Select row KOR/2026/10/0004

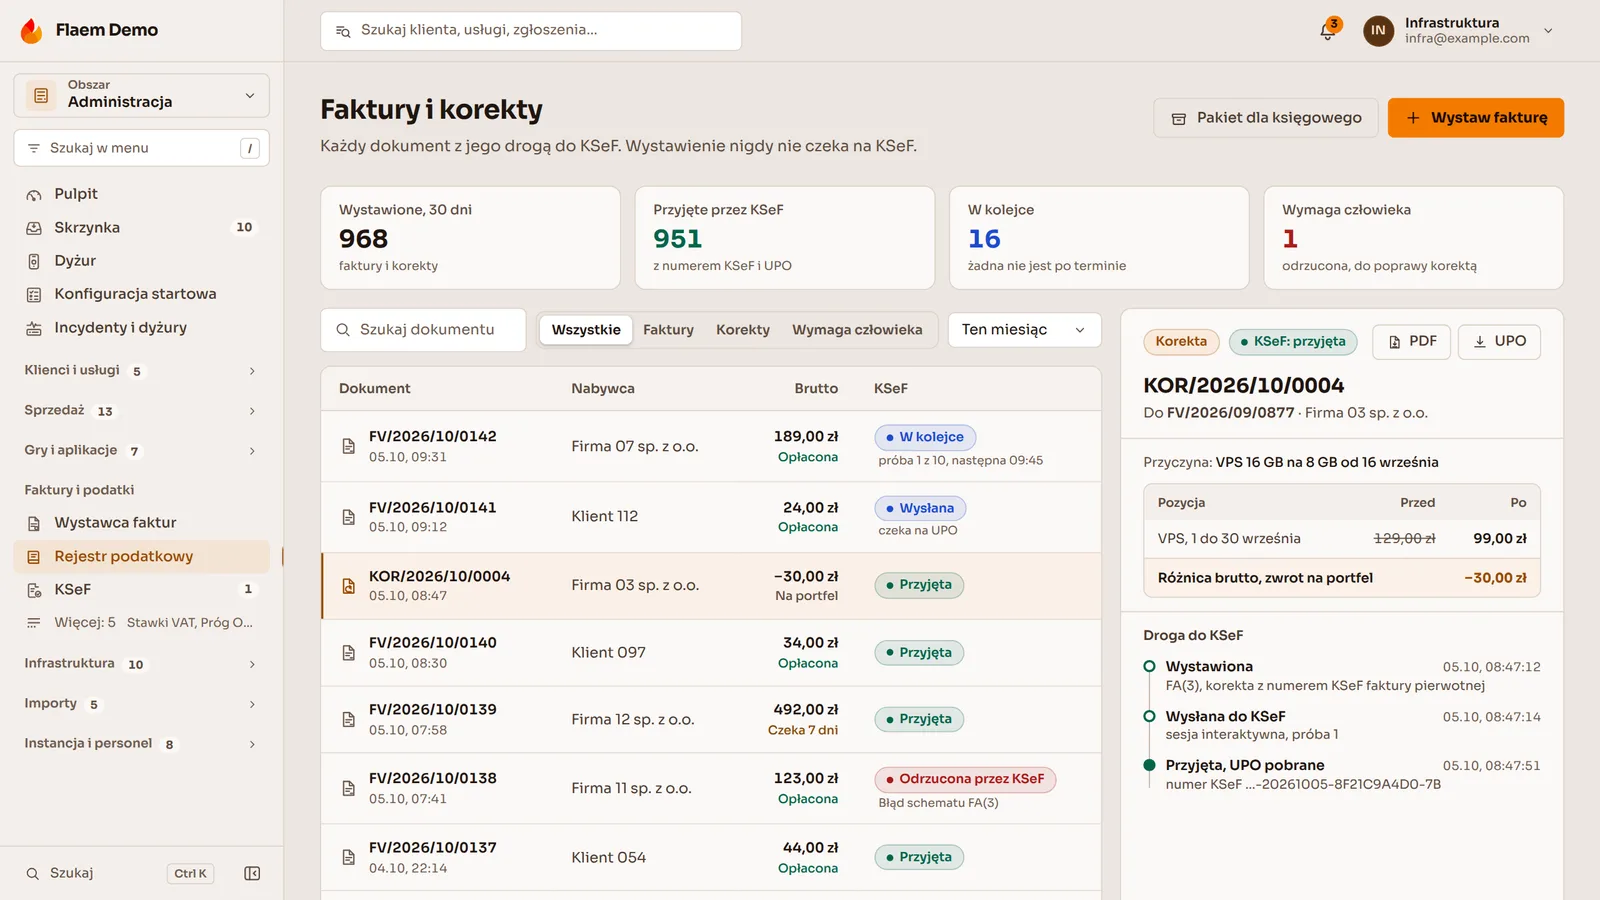pos(711,586)
